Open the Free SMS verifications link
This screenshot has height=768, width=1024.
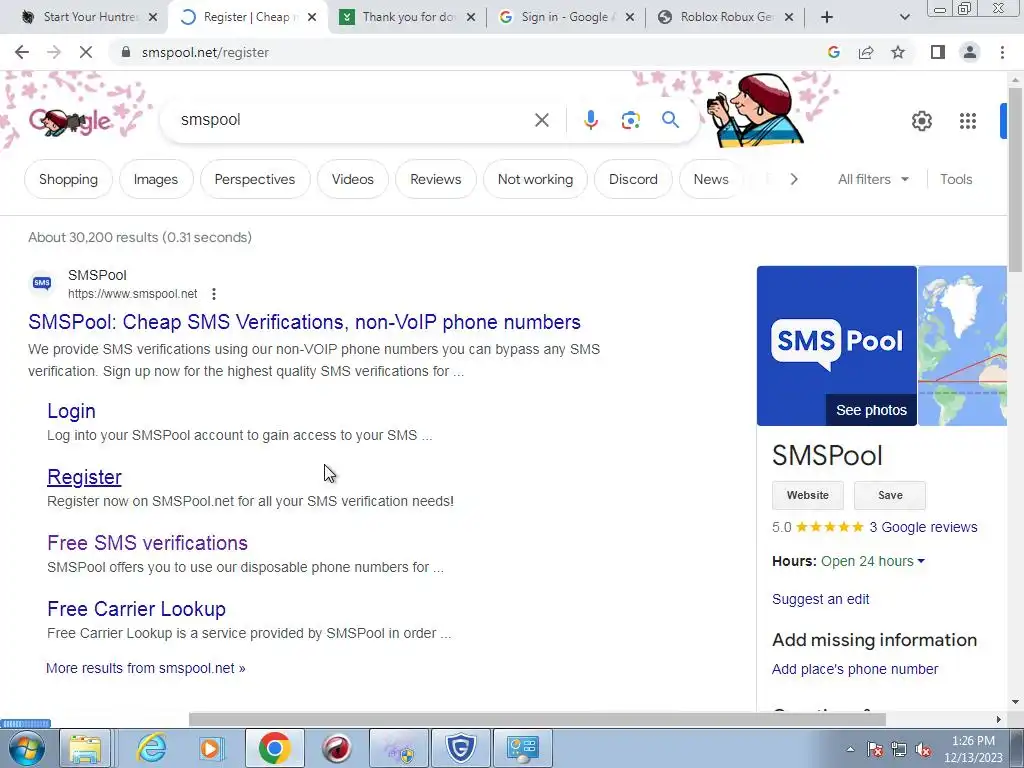point(148,543)
